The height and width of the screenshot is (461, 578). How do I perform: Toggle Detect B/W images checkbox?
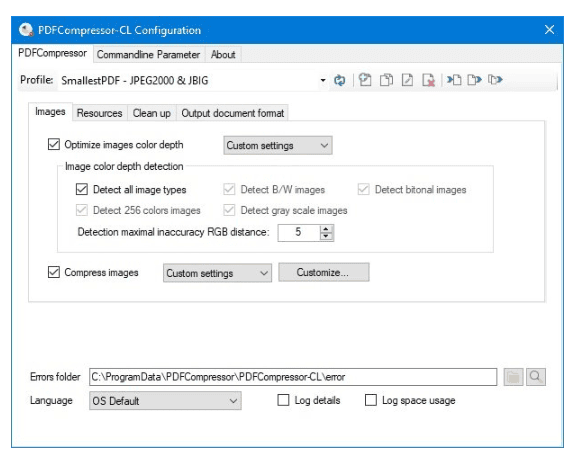[x=229, y=189]
